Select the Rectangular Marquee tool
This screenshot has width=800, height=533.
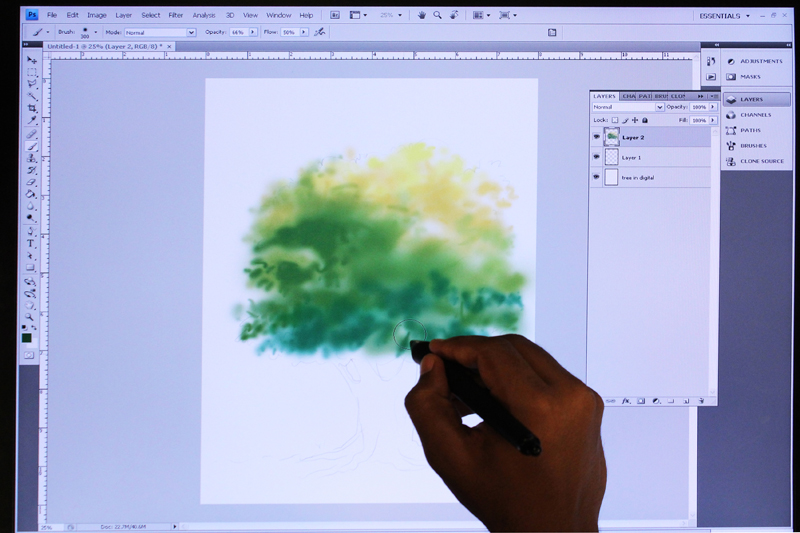pos(32,72)
